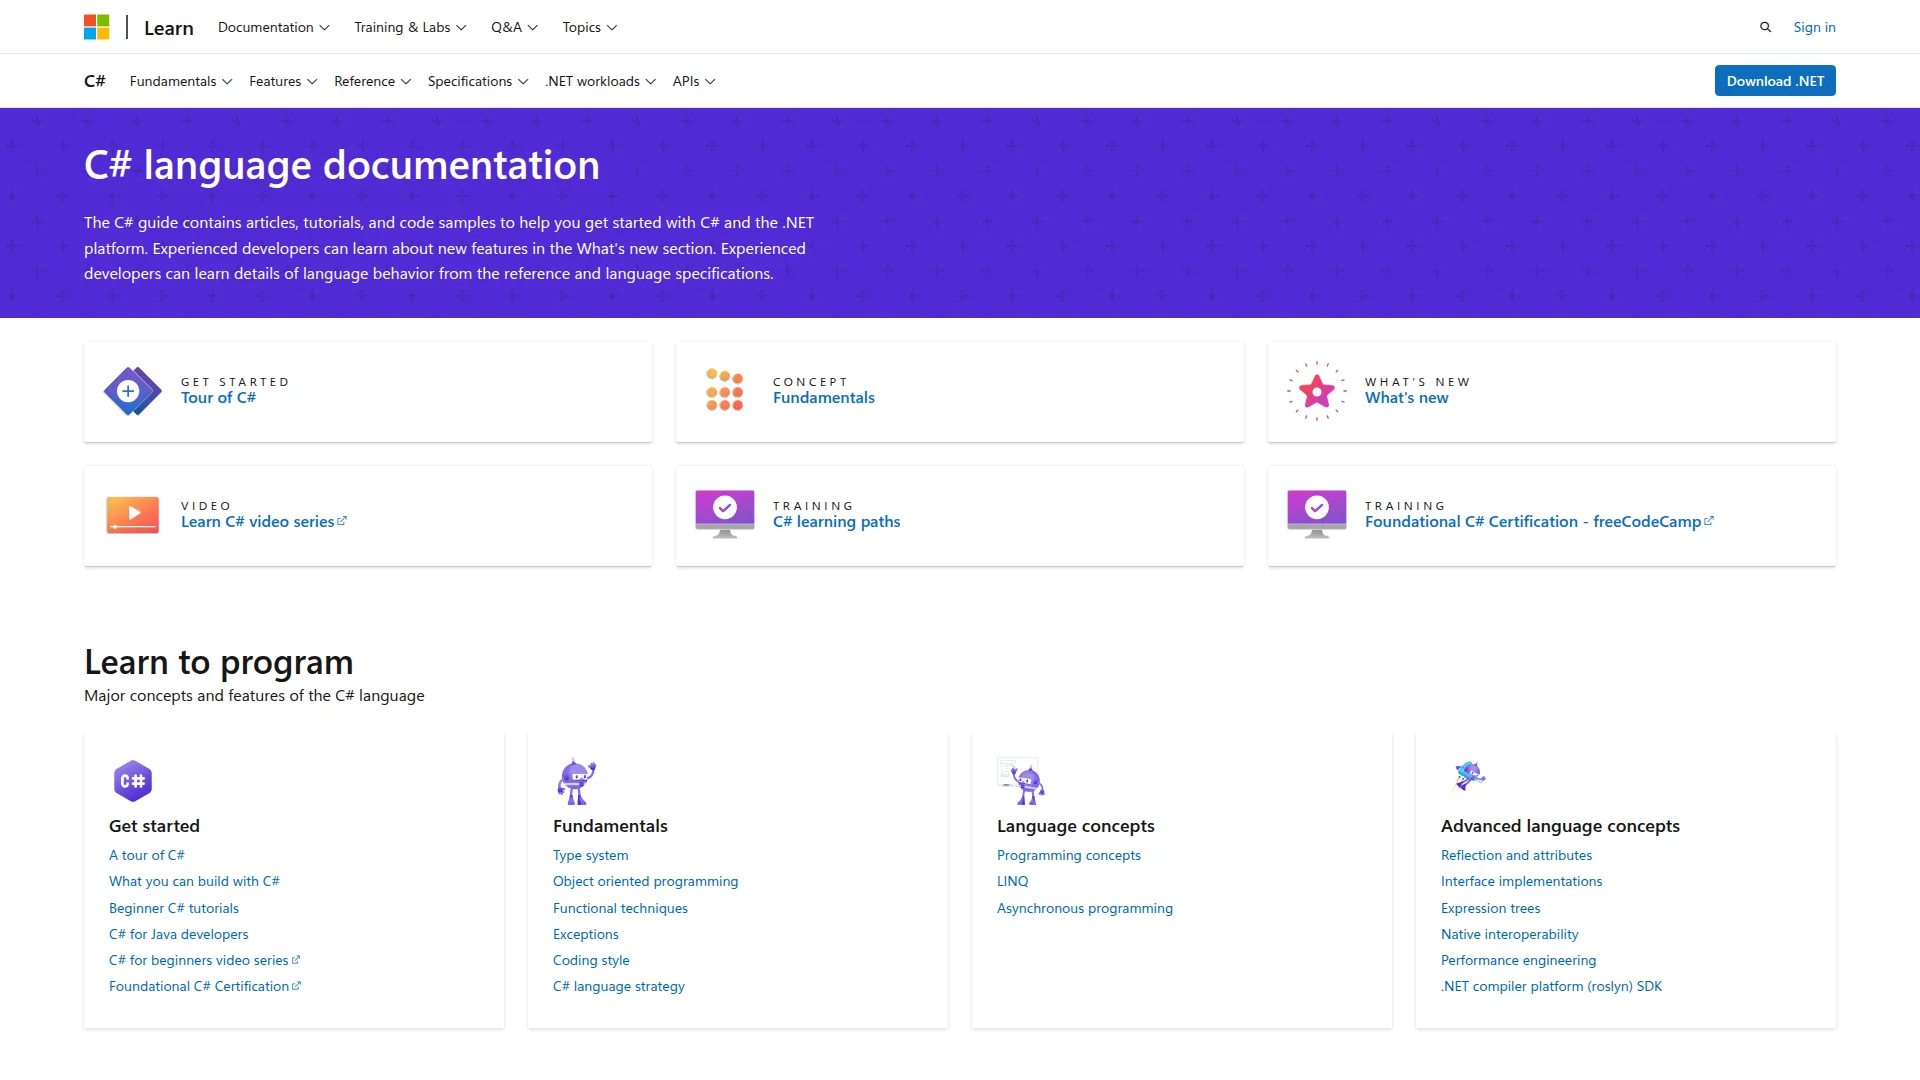Open C# language strategy link

[x=619, y=986]
